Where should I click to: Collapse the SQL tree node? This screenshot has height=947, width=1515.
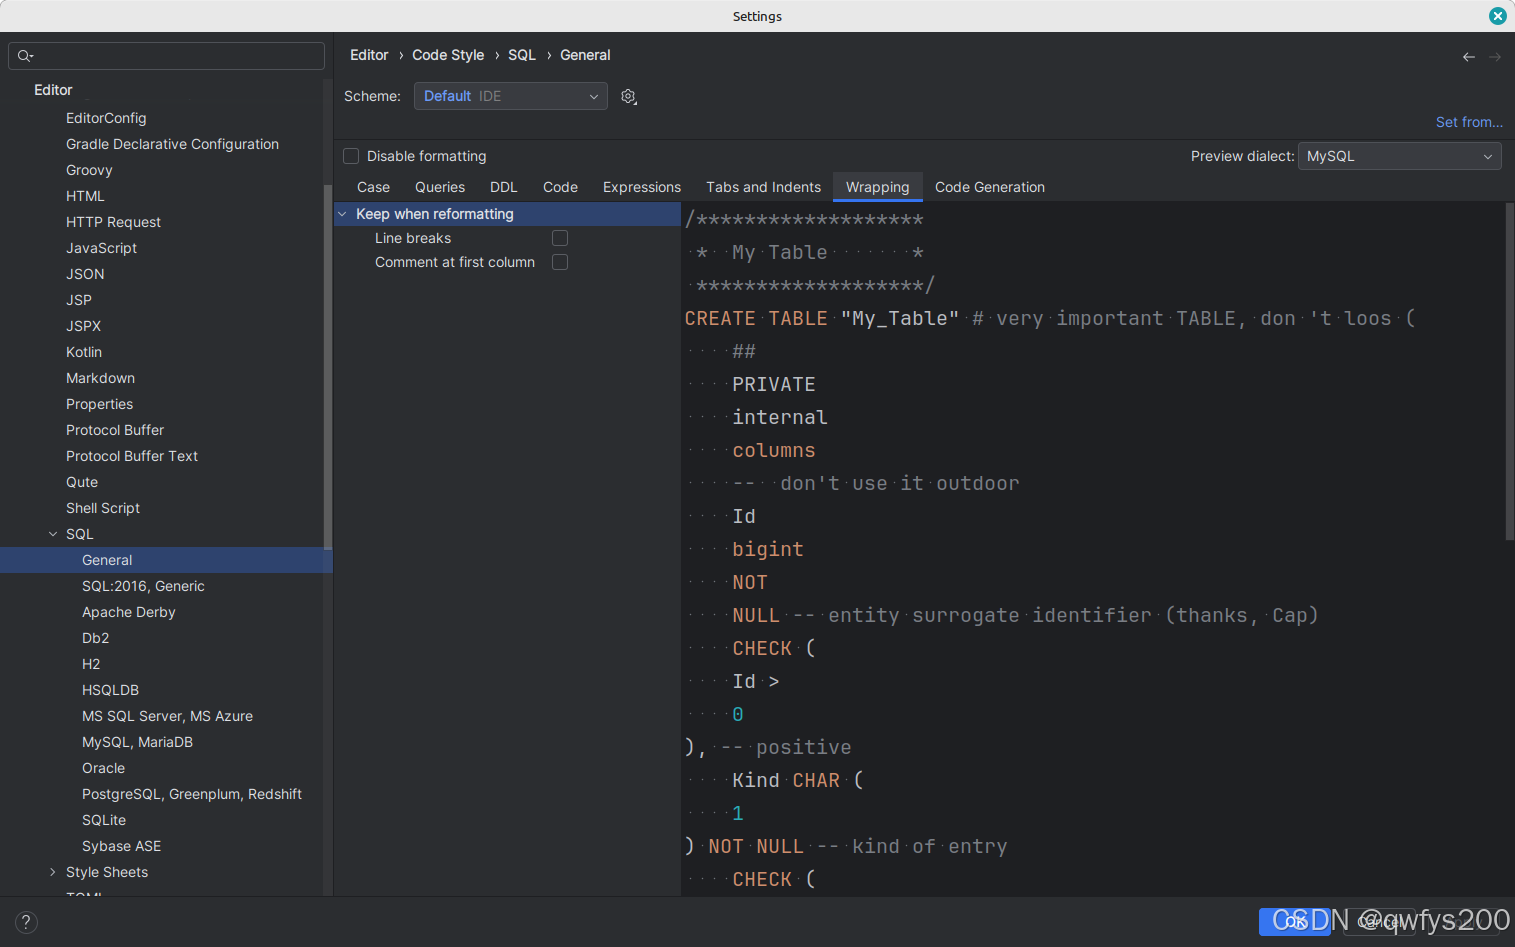coord(53,534)
